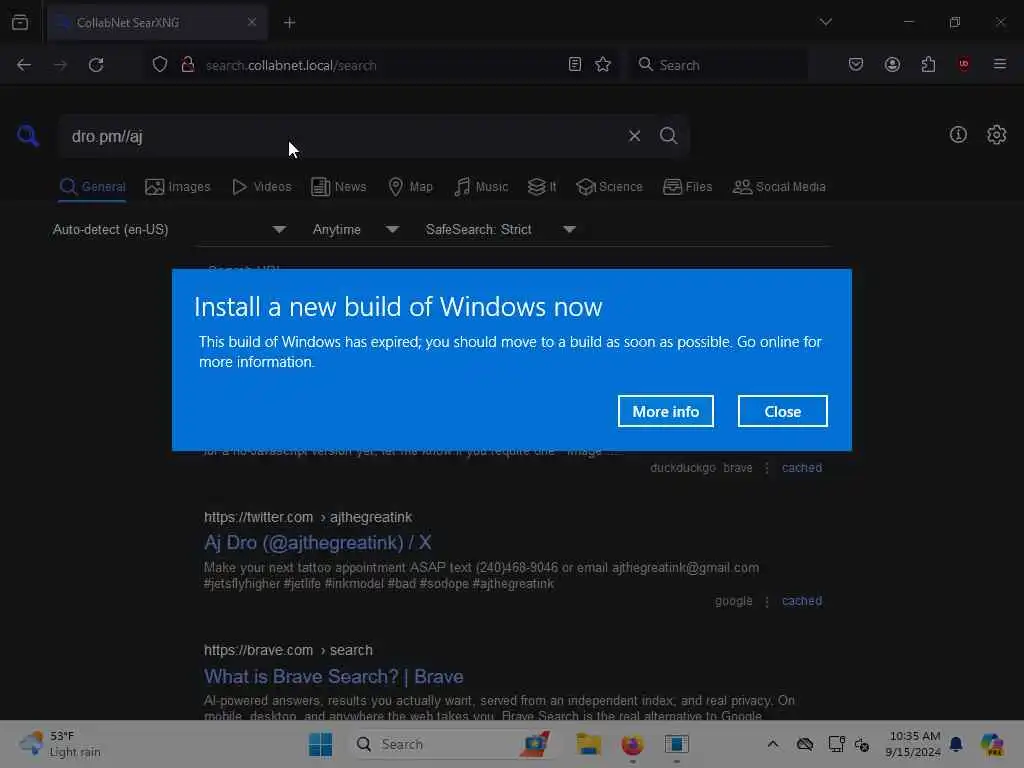Open the Auto-detect (en-US) language dropdown
This screenshot has width=1024, height=768.
pos(169,229)
